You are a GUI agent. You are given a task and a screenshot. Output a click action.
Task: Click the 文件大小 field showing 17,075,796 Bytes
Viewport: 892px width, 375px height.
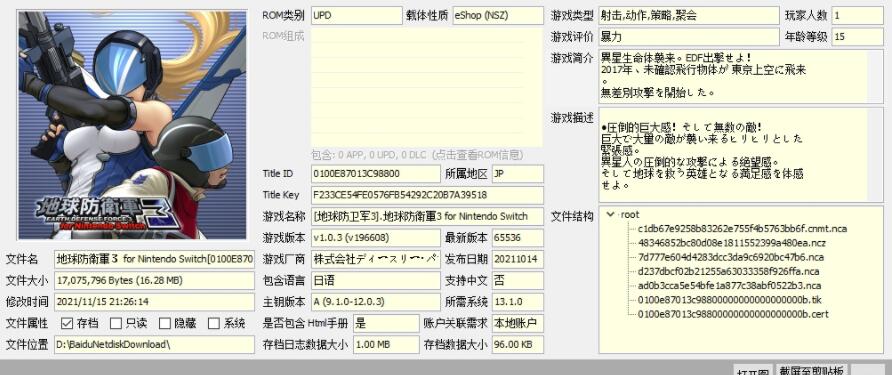coord(154,281)
